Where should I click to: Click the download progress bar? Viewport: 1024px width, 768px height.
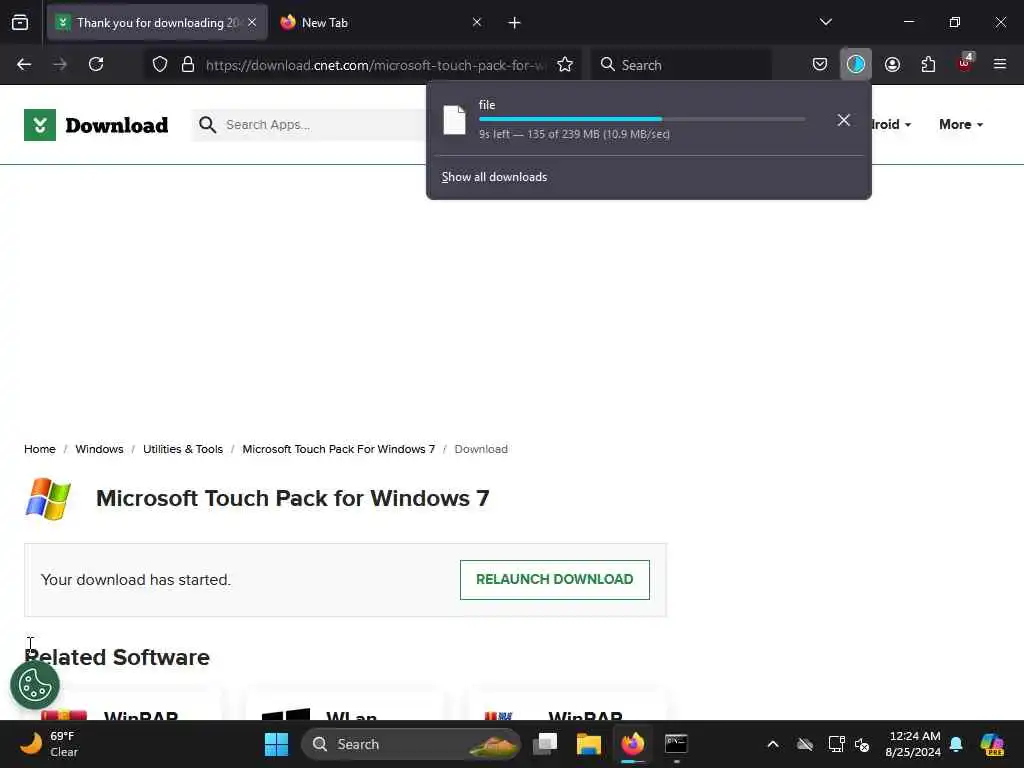coord(641,119)
